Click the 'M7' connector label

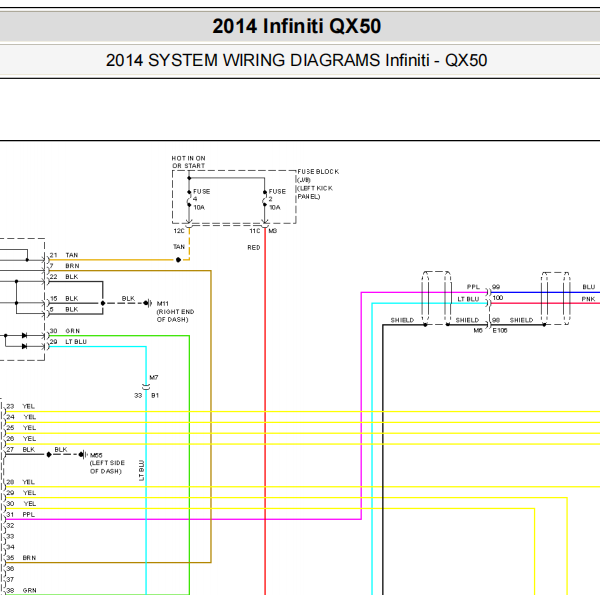[x=154, y=378]
